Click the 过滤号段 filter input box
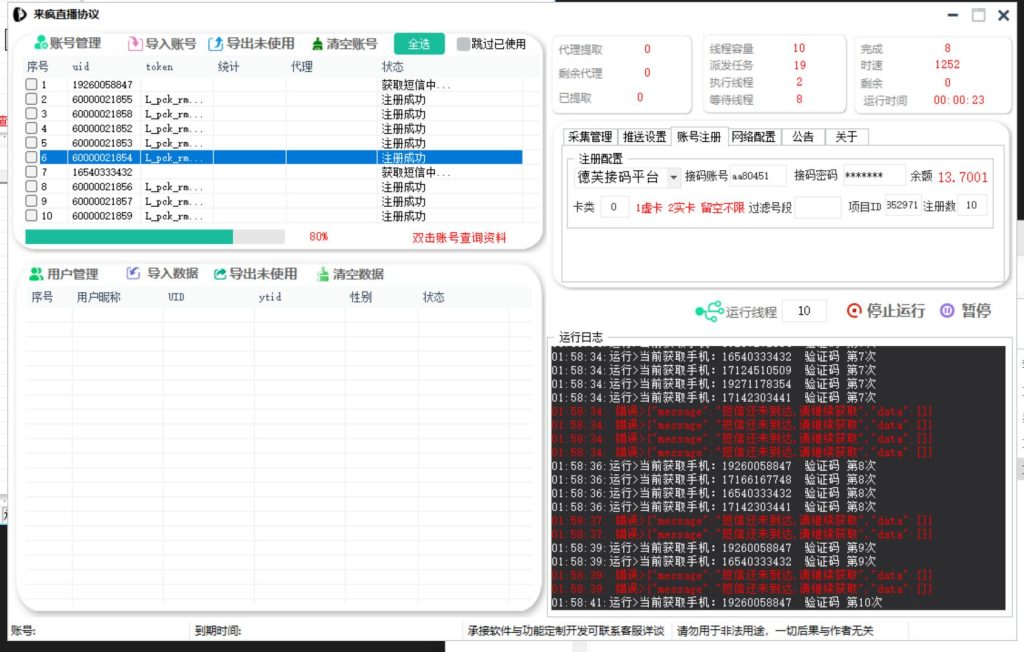1024x652 pixels. (818, 207)
